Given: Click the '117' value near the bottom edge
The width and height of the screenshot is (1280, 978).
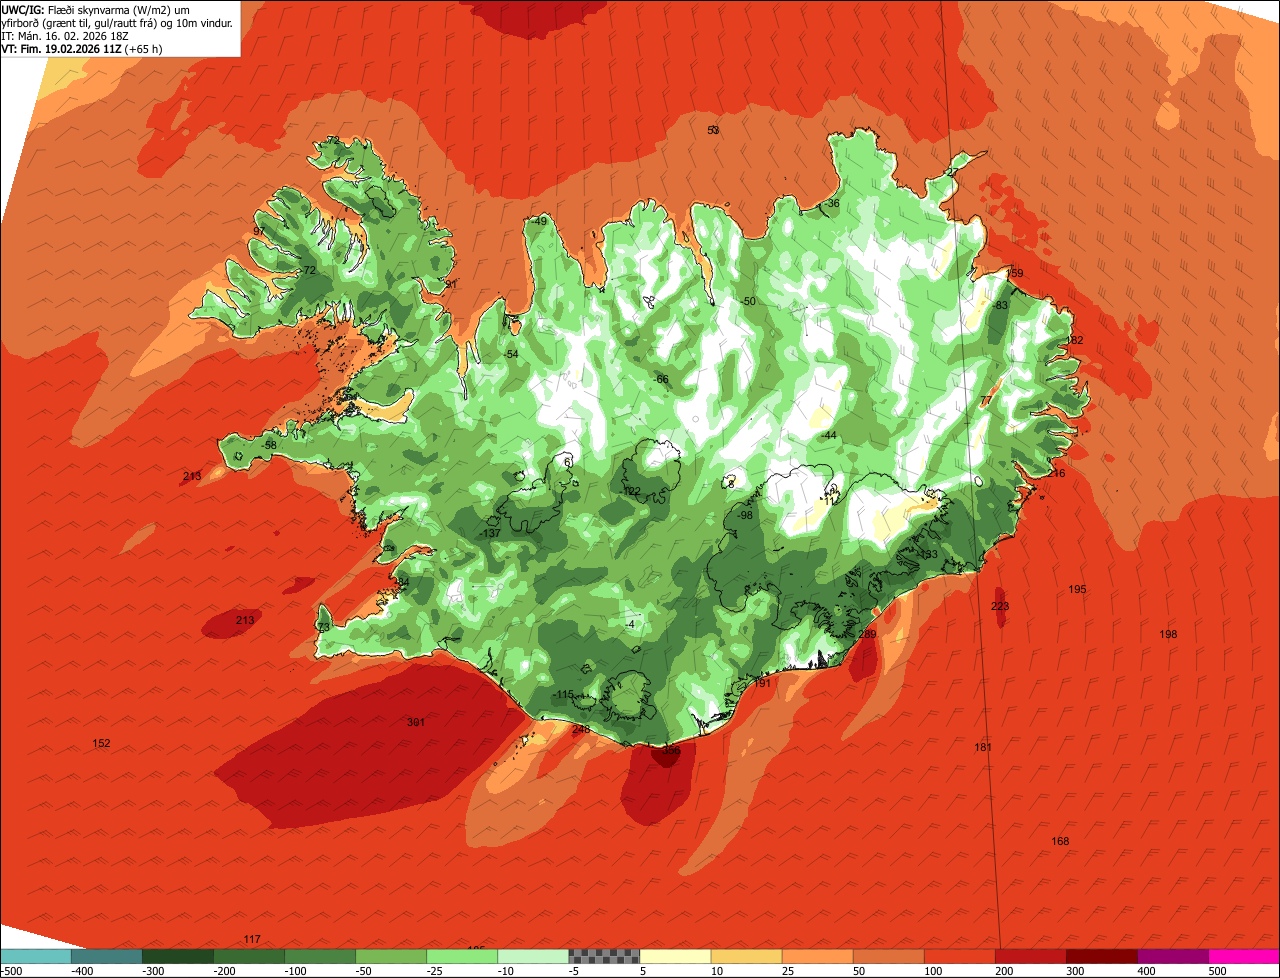Looking at the screenshot, I should tap(252, 939).
